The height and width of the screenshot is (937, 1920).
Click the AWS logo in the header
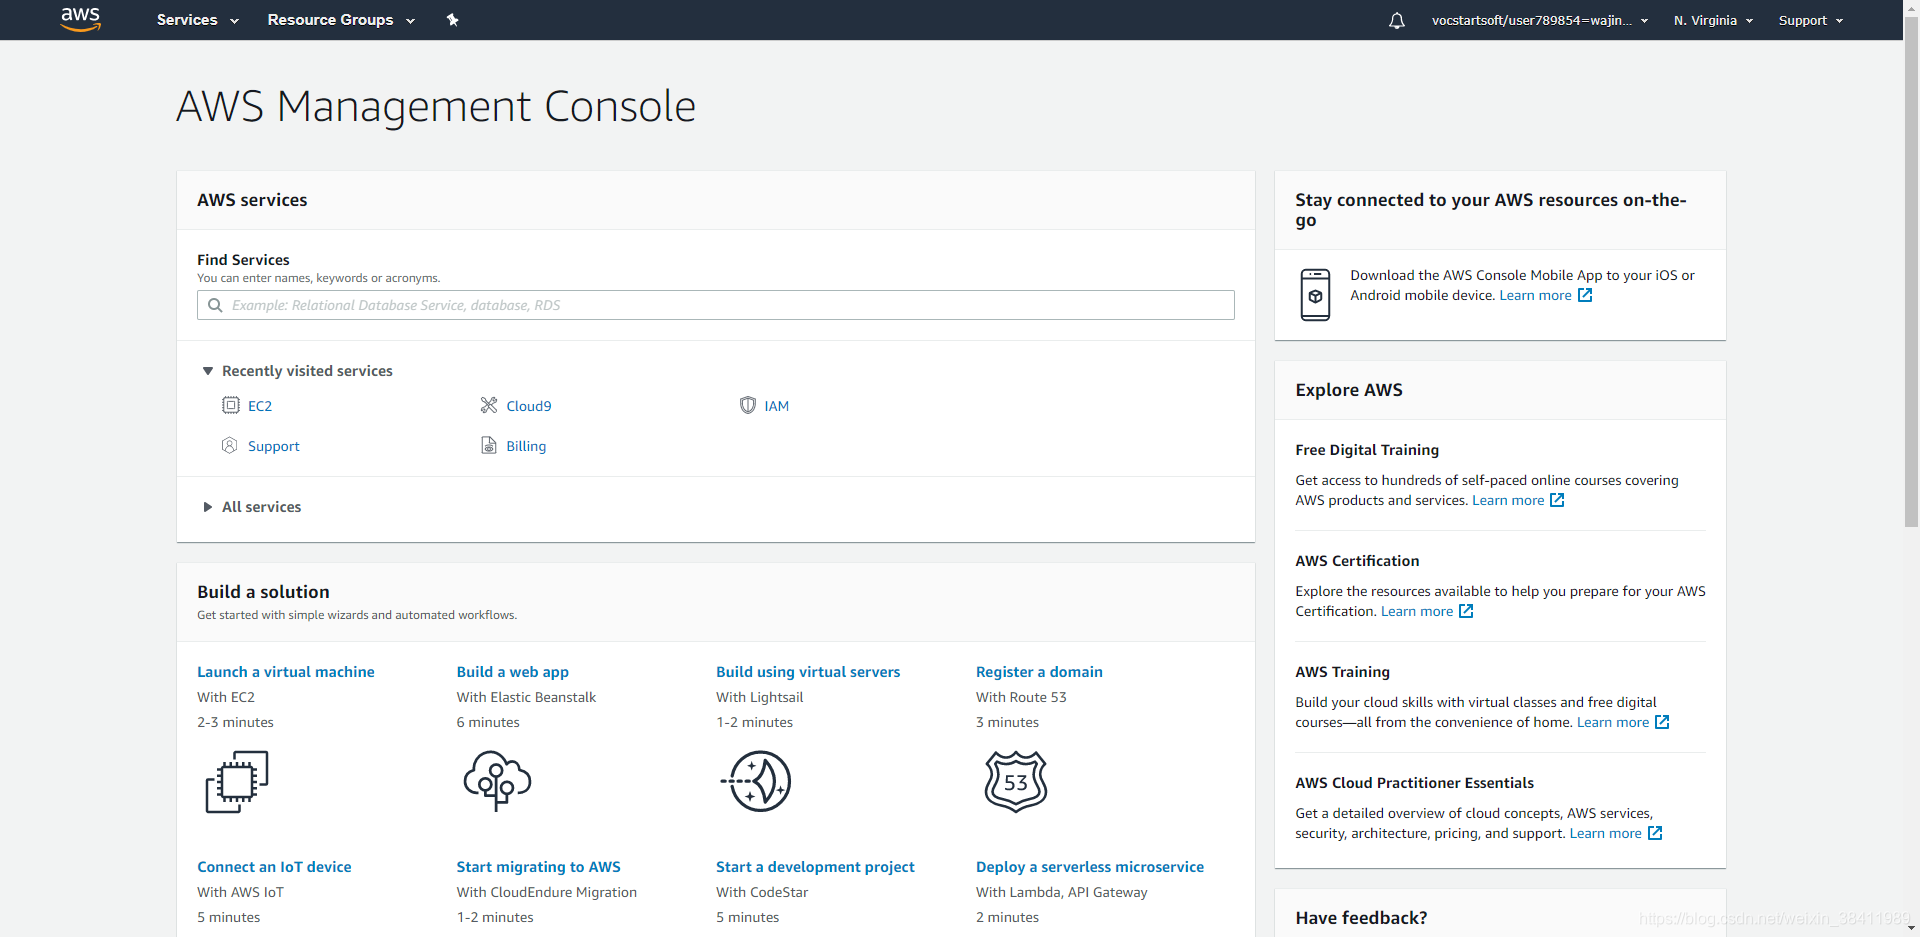point(81,19)
